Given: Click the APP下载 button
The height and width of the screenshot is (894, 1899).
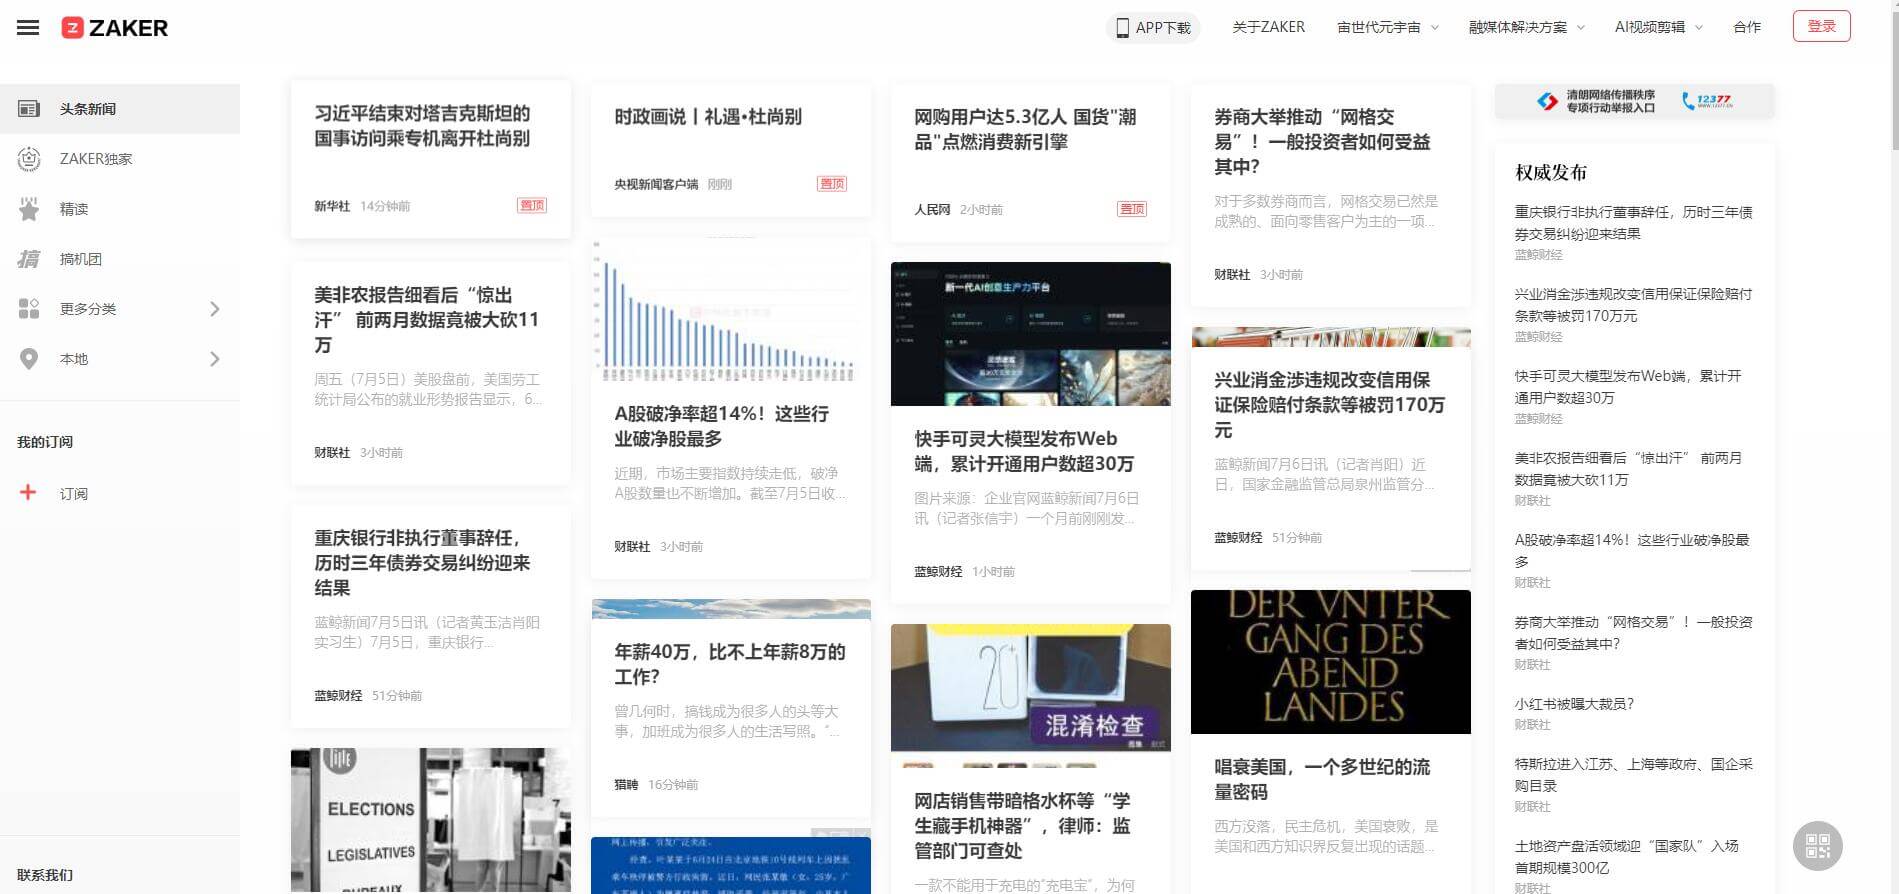Looking at the screenshot, I should pos(1153,28).
